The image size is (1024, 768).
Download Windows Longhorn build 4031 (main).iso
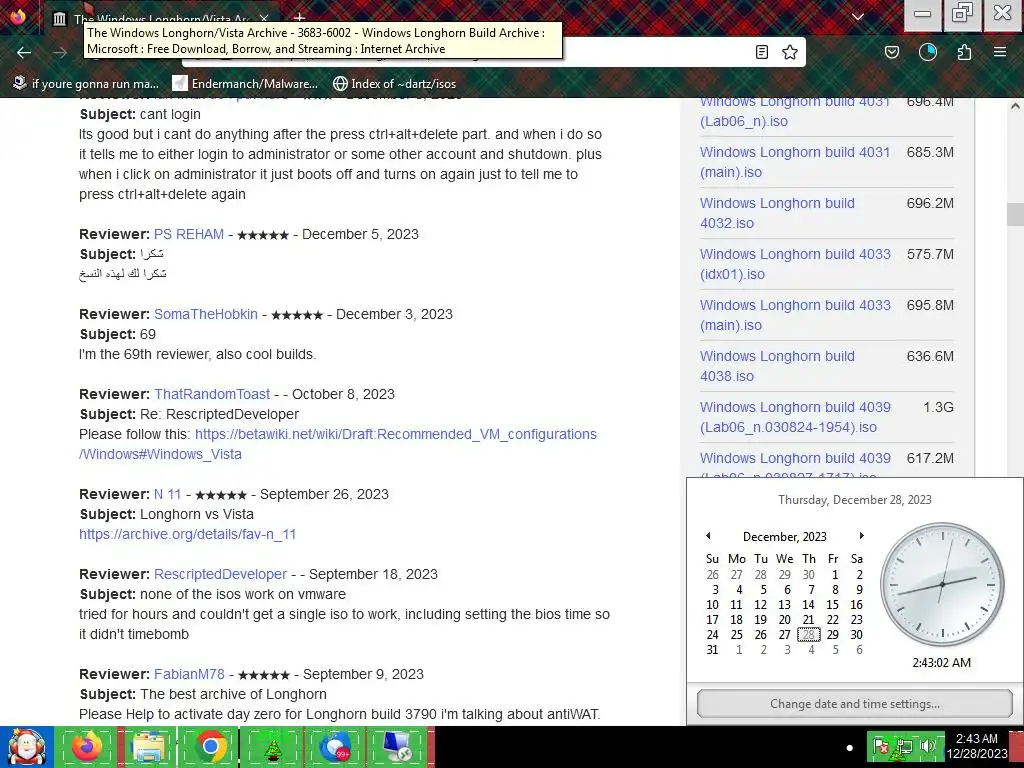click(x=795, y=162)
